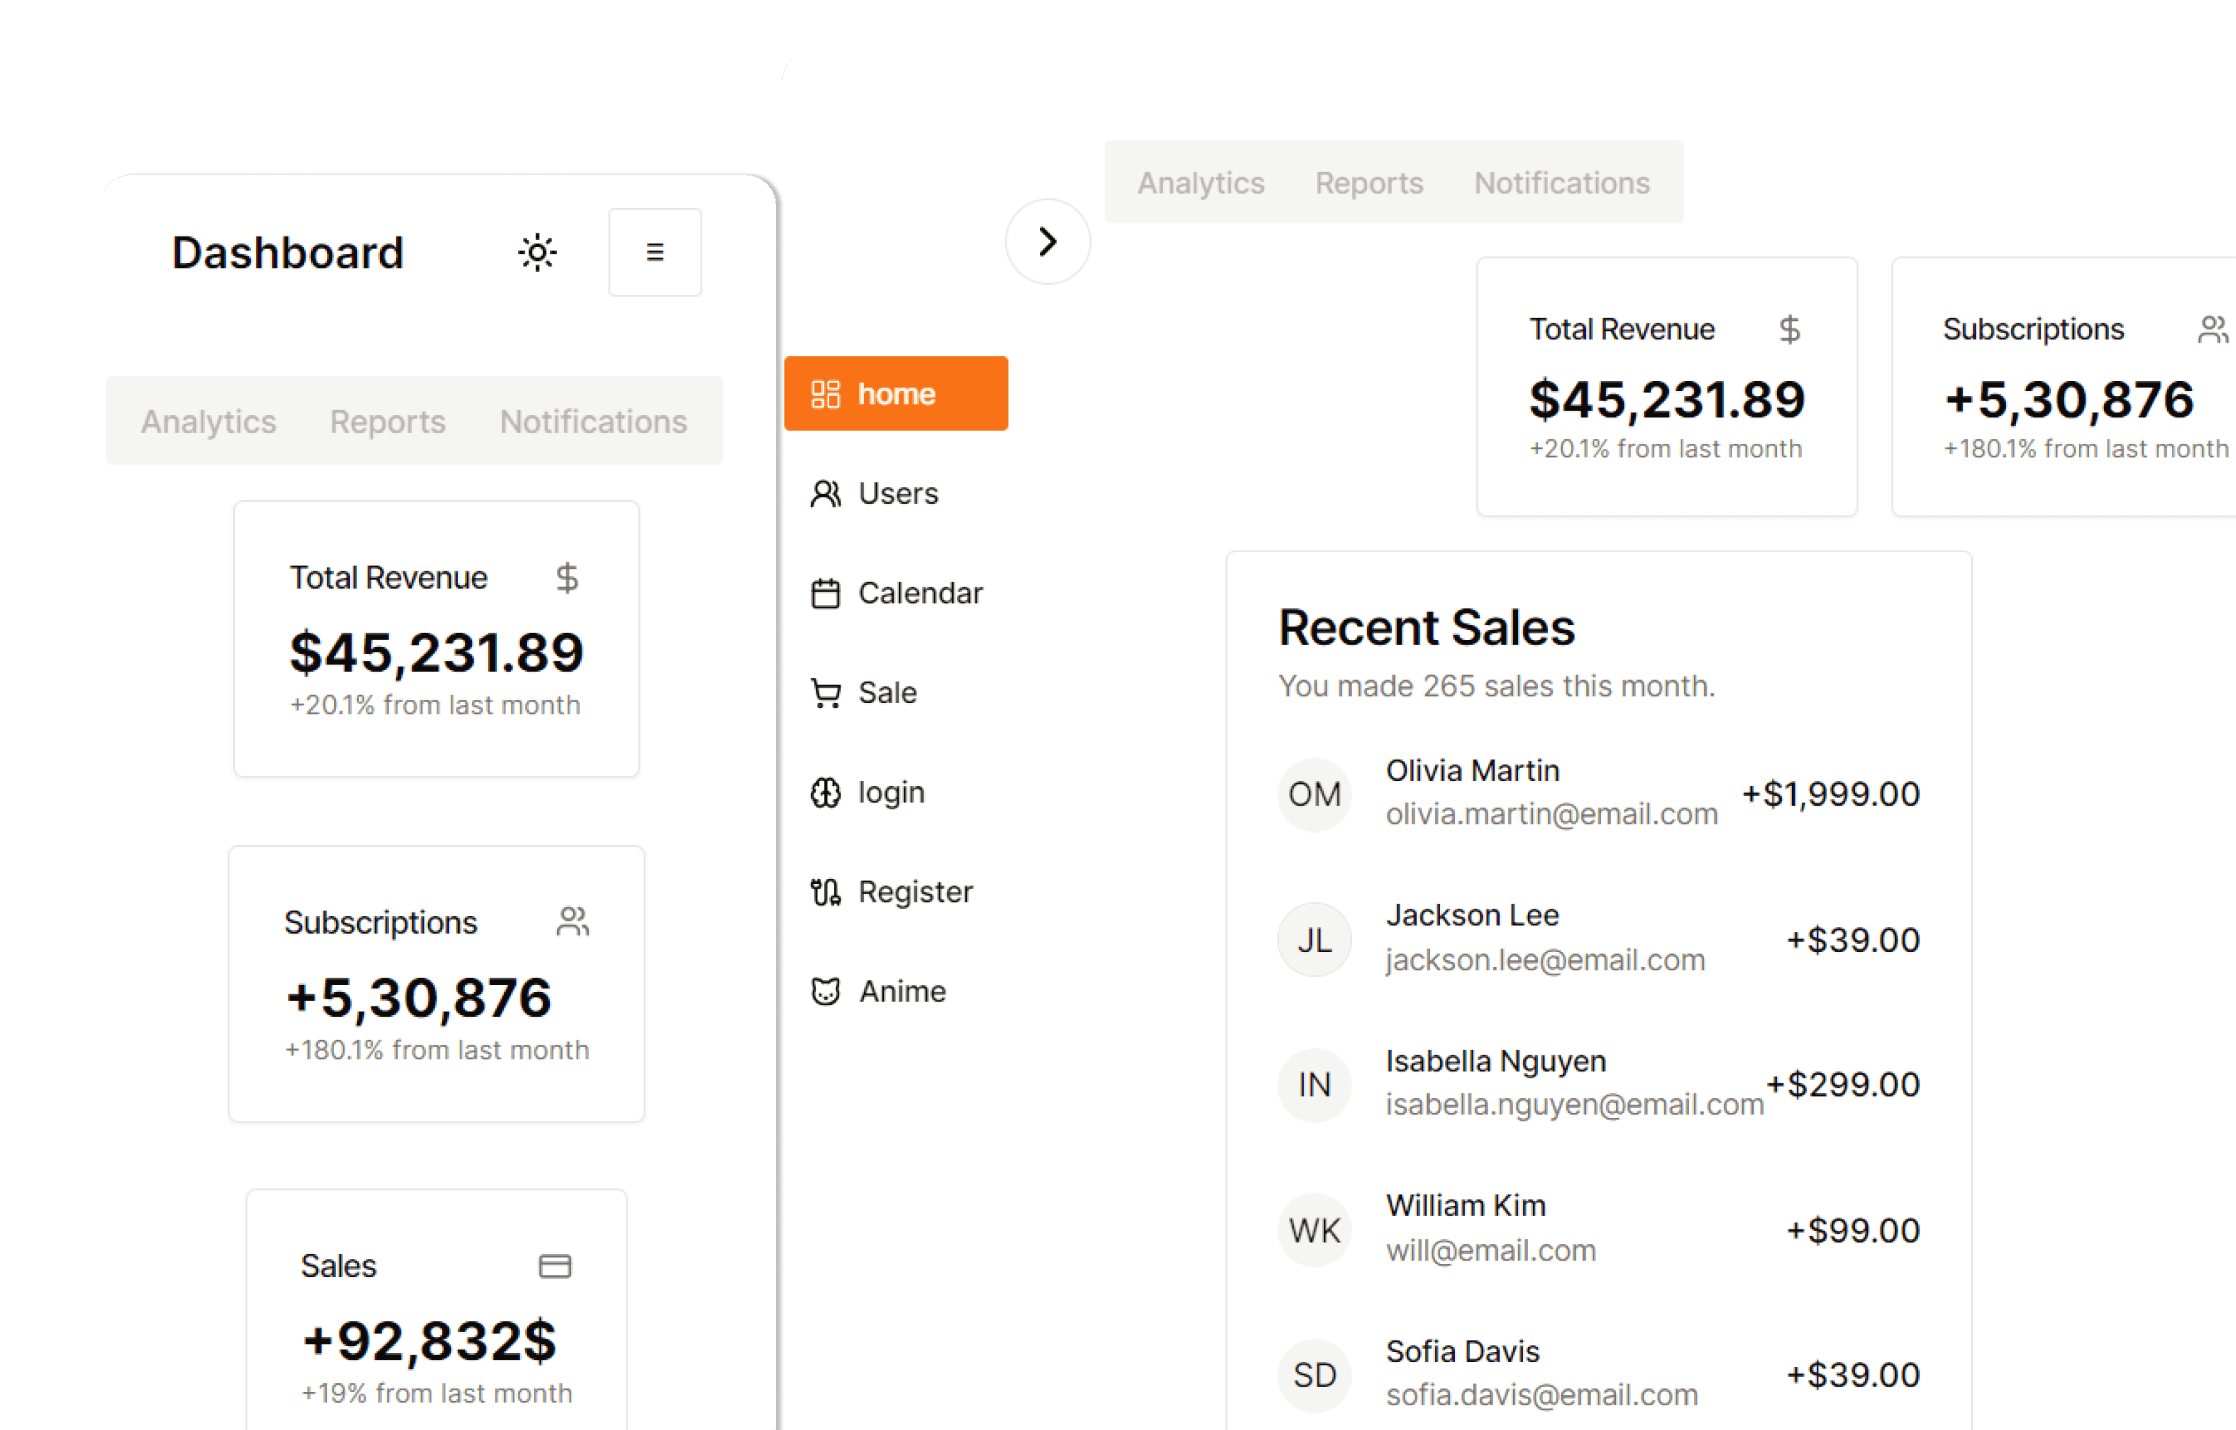Open Notifications tab in the desktop view
Image resolution: width=2236 pixels, height=1430 pixels.
pos(1562,183)
